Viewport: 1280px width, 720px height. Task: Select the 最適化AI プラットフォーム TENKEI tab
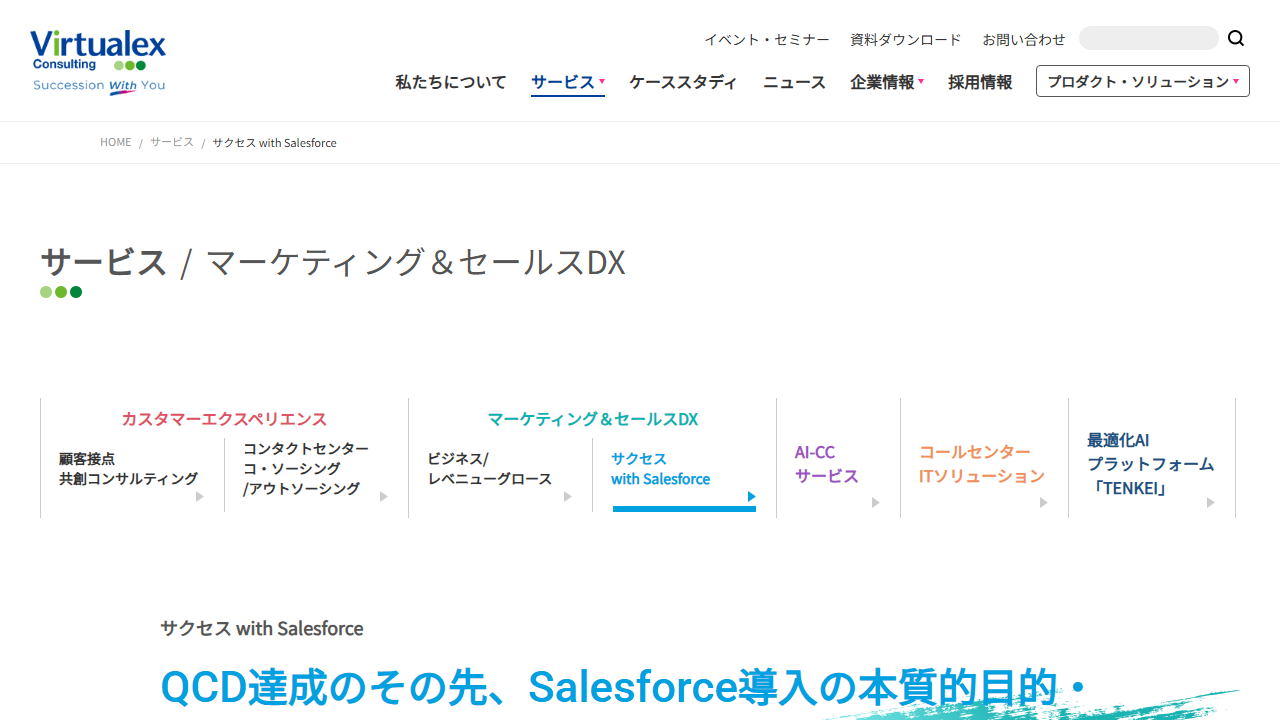[1152, 458]
